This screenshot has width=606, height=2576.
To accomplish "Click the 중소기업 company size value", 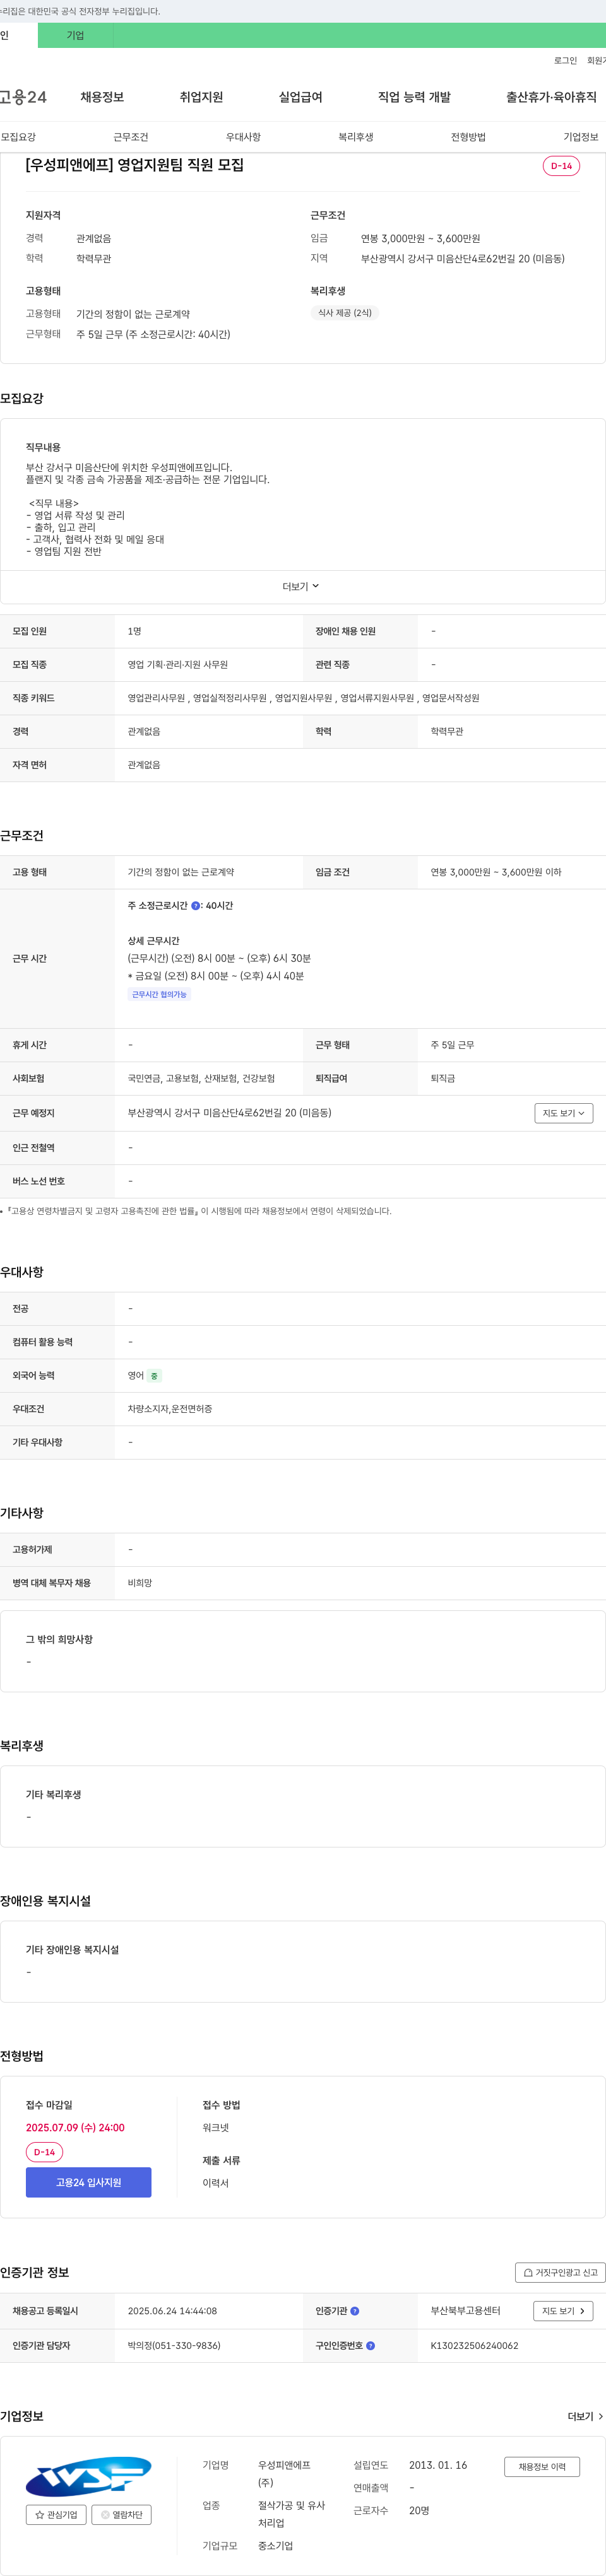I will click(x=275, y=2546).
